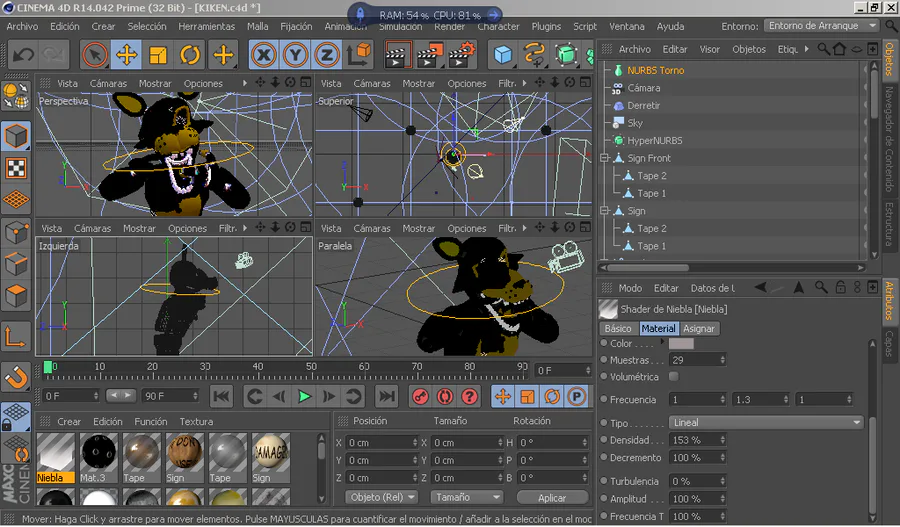This screenshot has height=527, width=900.
Task: Expand the Color parameter arrow
Action: tap(663, 342)
